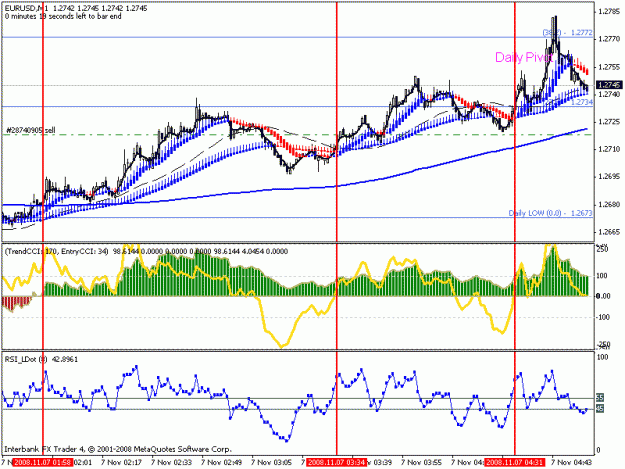
Task: Click the 100 value on the RSI scale
Action: coord(603,357)
